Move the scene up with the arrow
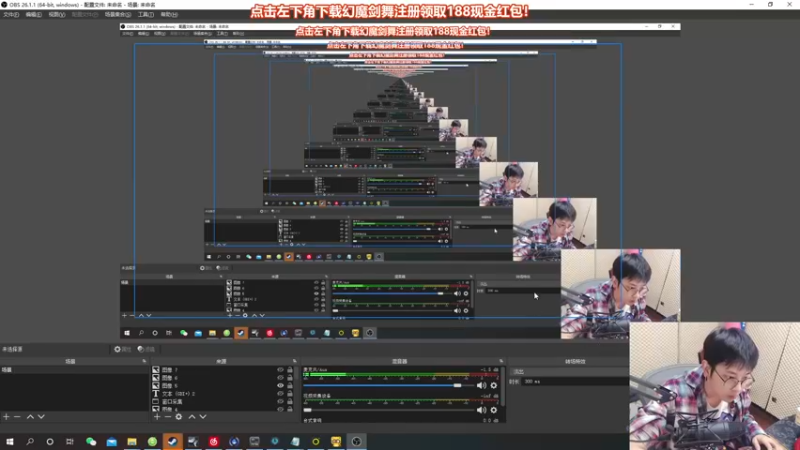This screenshot has height=450, width=800. 30,417
